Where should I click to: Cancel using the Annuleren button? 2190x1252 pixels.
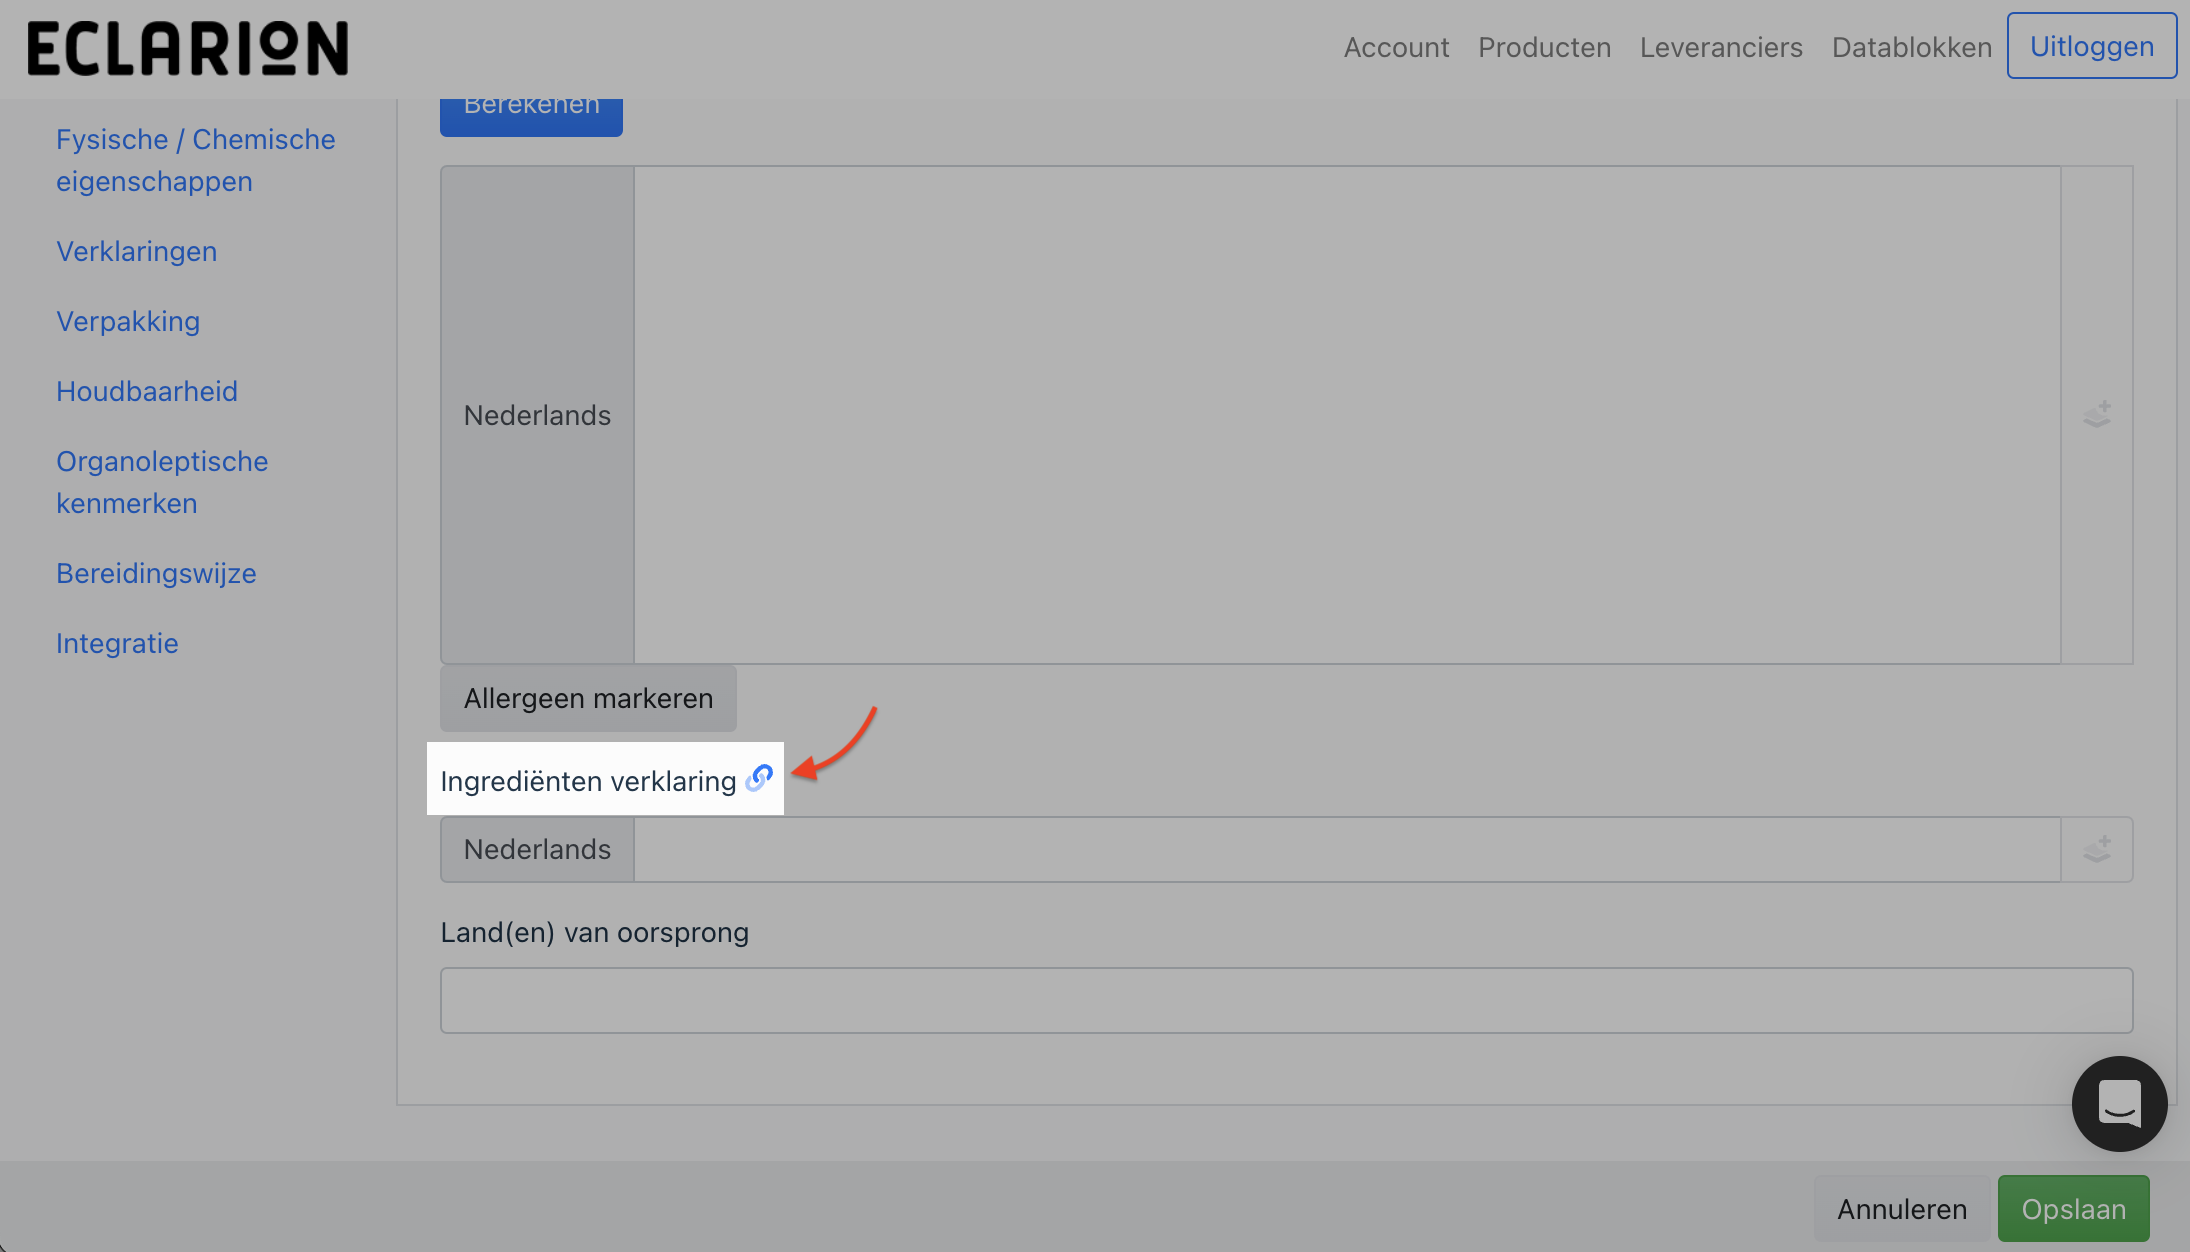[x=1901, y=1209]
